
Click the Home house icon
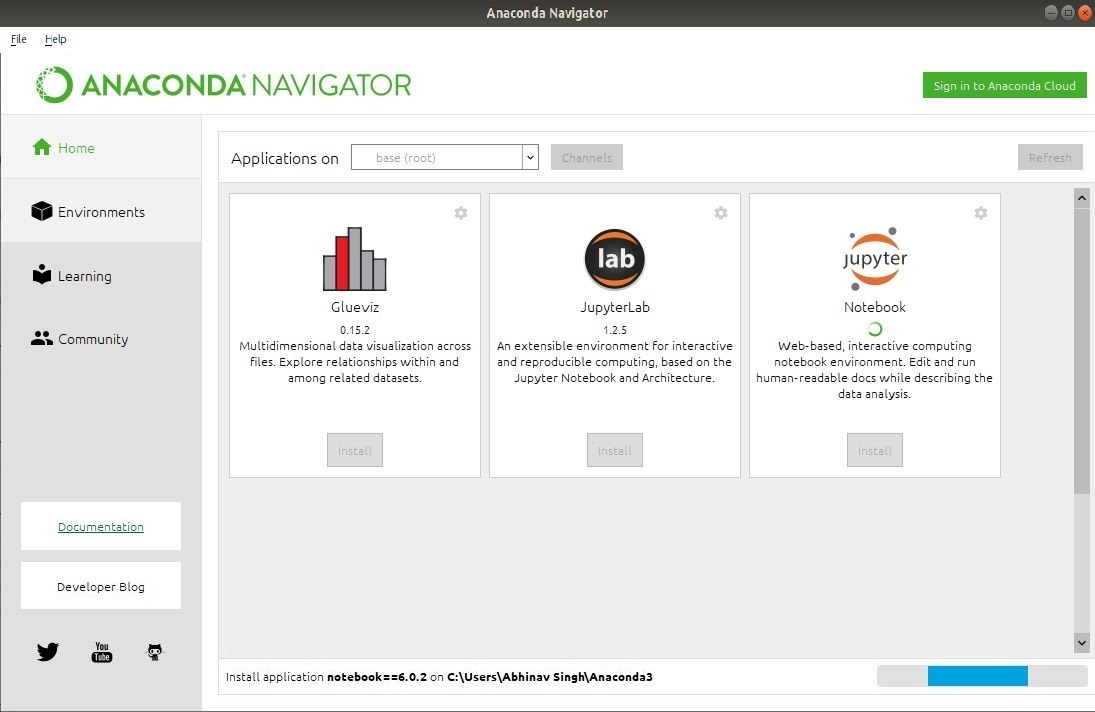42,147
